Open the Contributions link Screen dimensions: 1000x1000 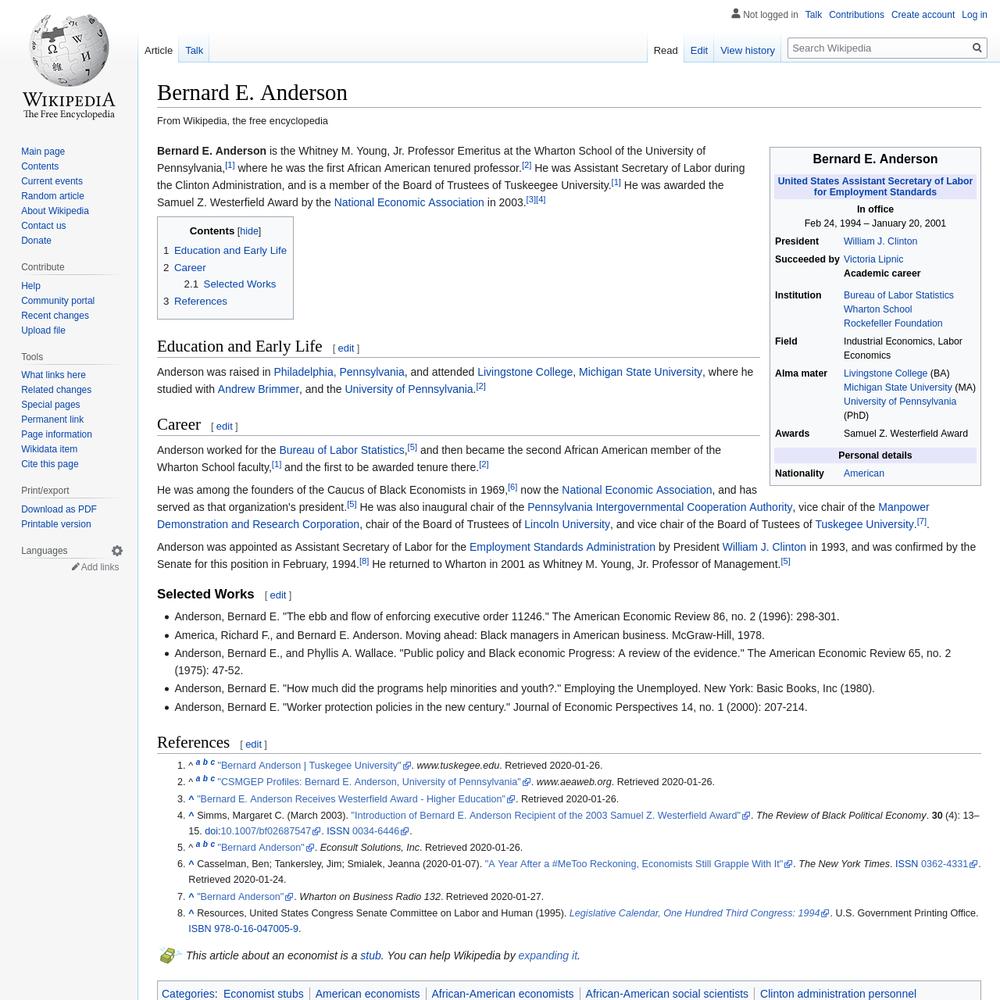(856, 15)
